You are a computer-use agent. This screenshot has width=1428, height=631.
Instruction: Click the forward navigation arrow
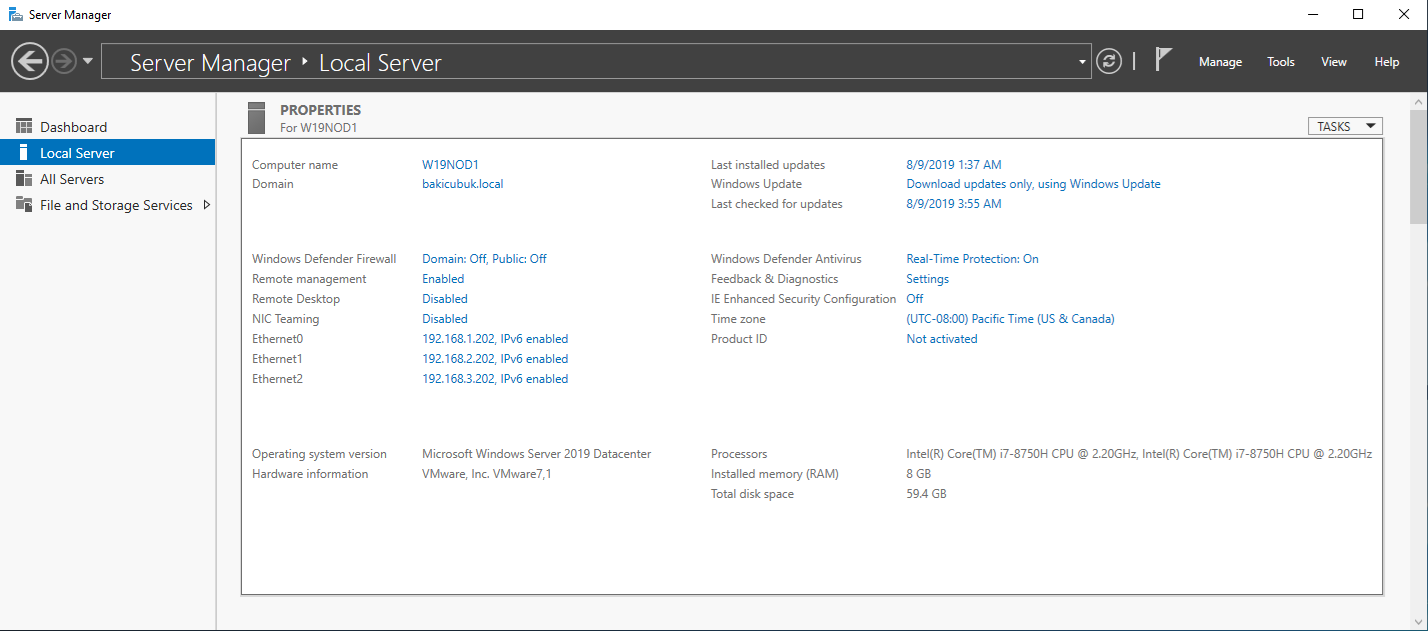pyautogui.click(x=63, y=62)
